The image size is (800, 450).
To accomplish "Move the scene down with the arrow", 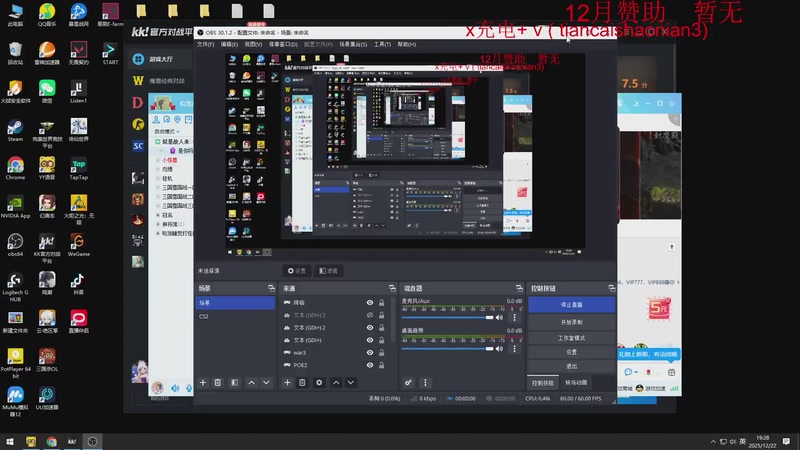I will pyautogui.click(x=266, y=382).
